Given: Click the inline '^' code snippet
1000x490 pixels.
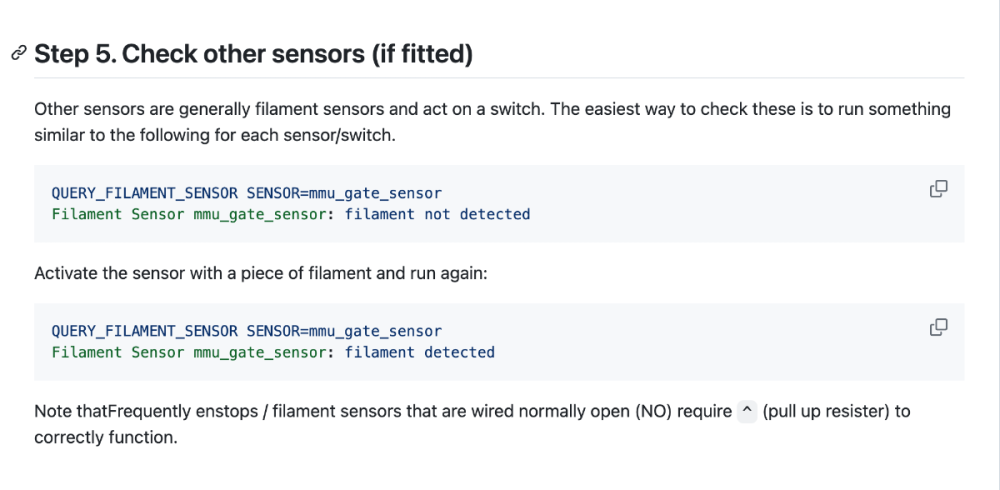Looking at the screenshot, I should (747, 412).
